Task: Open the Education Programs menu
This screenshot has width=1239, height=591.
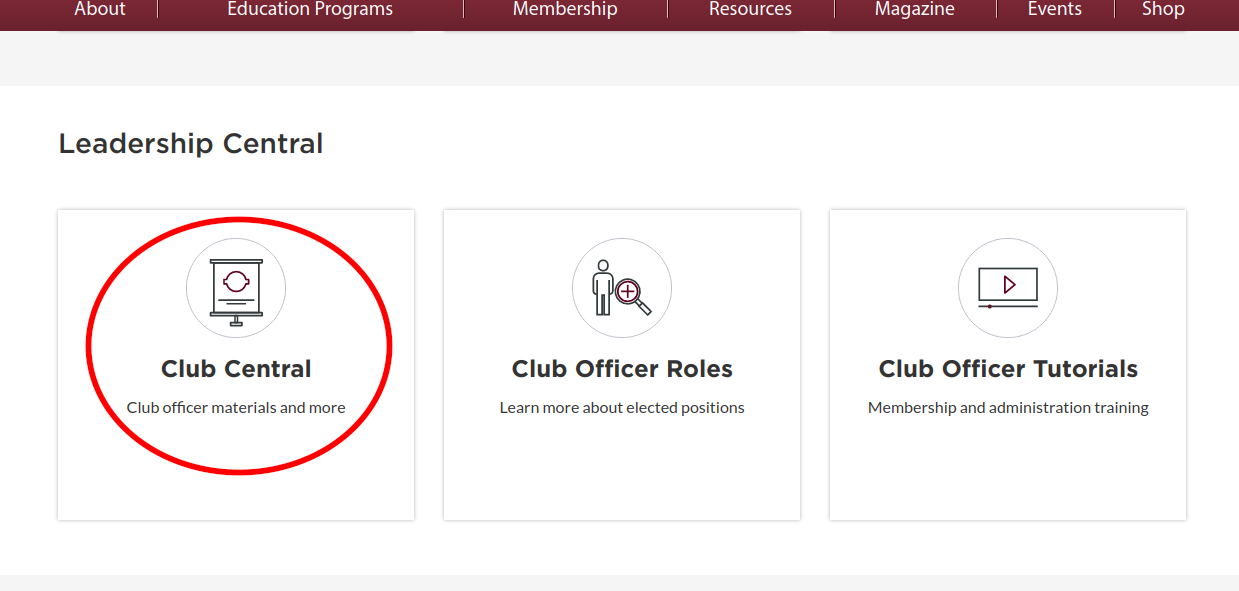Action: [310, 10]
